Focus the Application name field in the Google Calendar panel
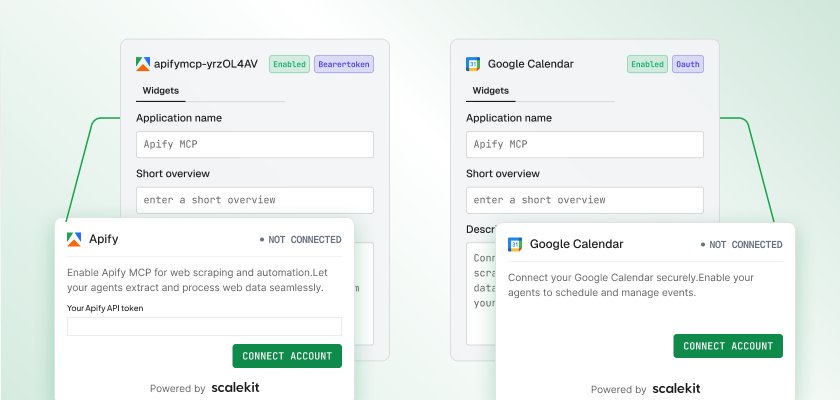The height and width of the screenshot is (400, 840). tap(585, 145)
